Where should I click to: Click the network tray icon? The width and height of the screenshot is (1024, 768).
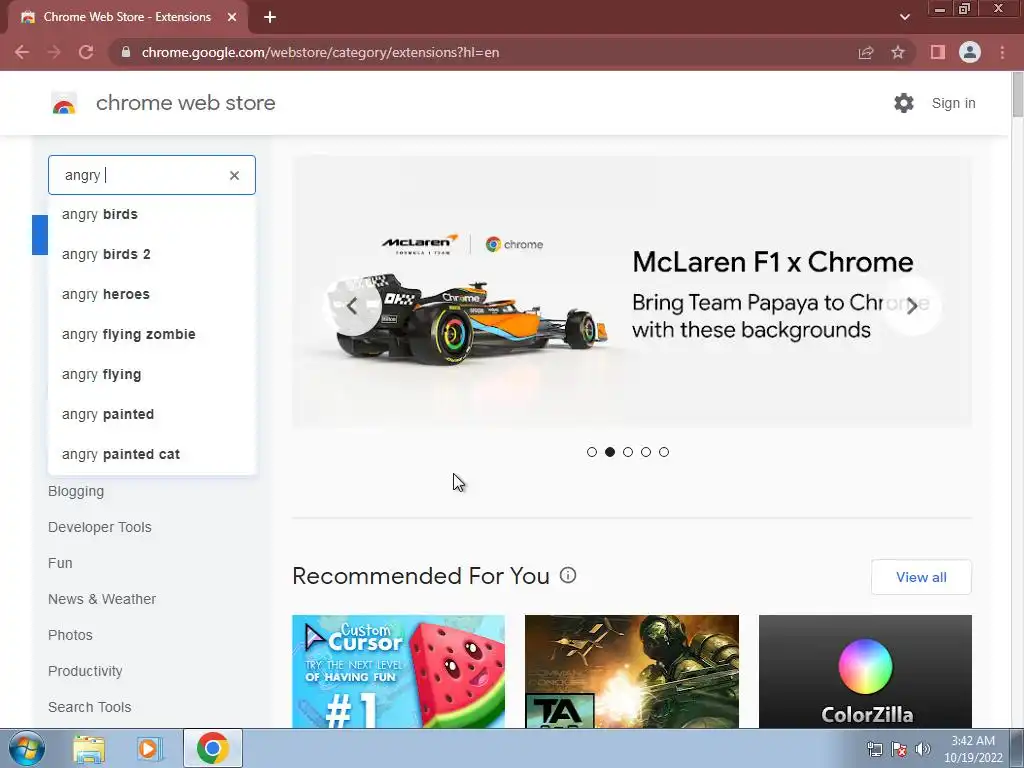[874, 749]
